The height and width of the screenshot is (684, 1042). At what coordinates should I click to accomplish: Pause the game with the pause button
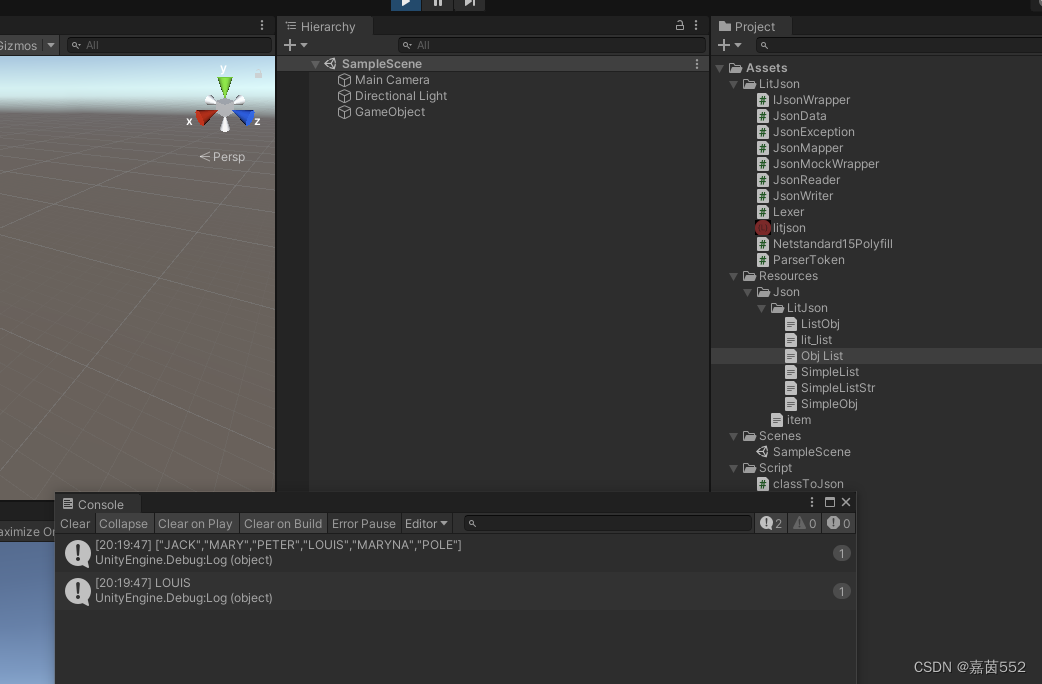pyautogui.click(x=437, y=4)
